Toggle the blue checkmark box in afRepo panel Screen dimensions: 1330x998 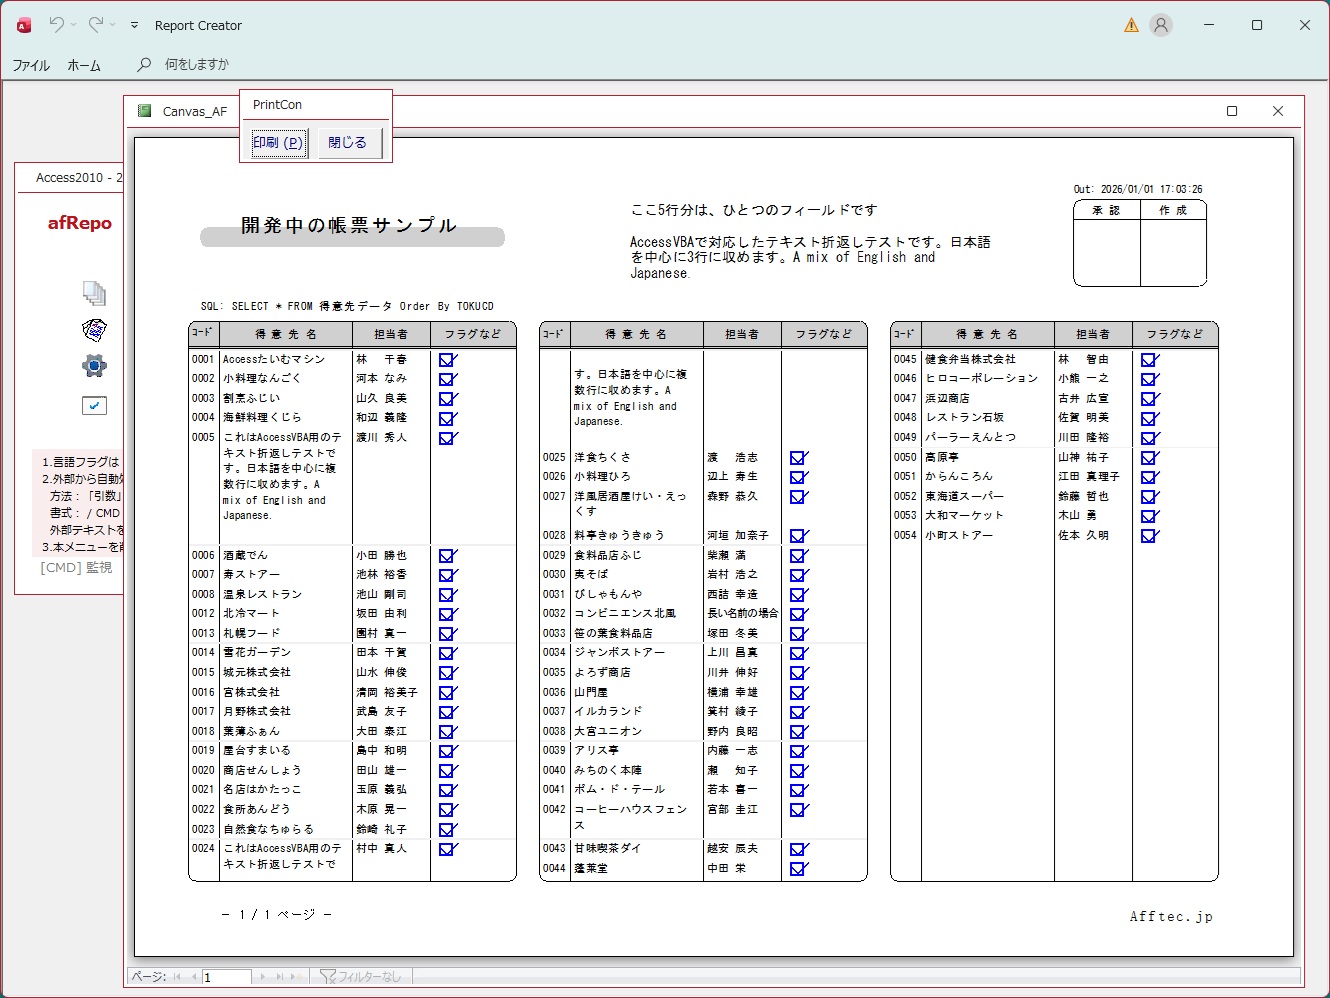coord(94,405)
